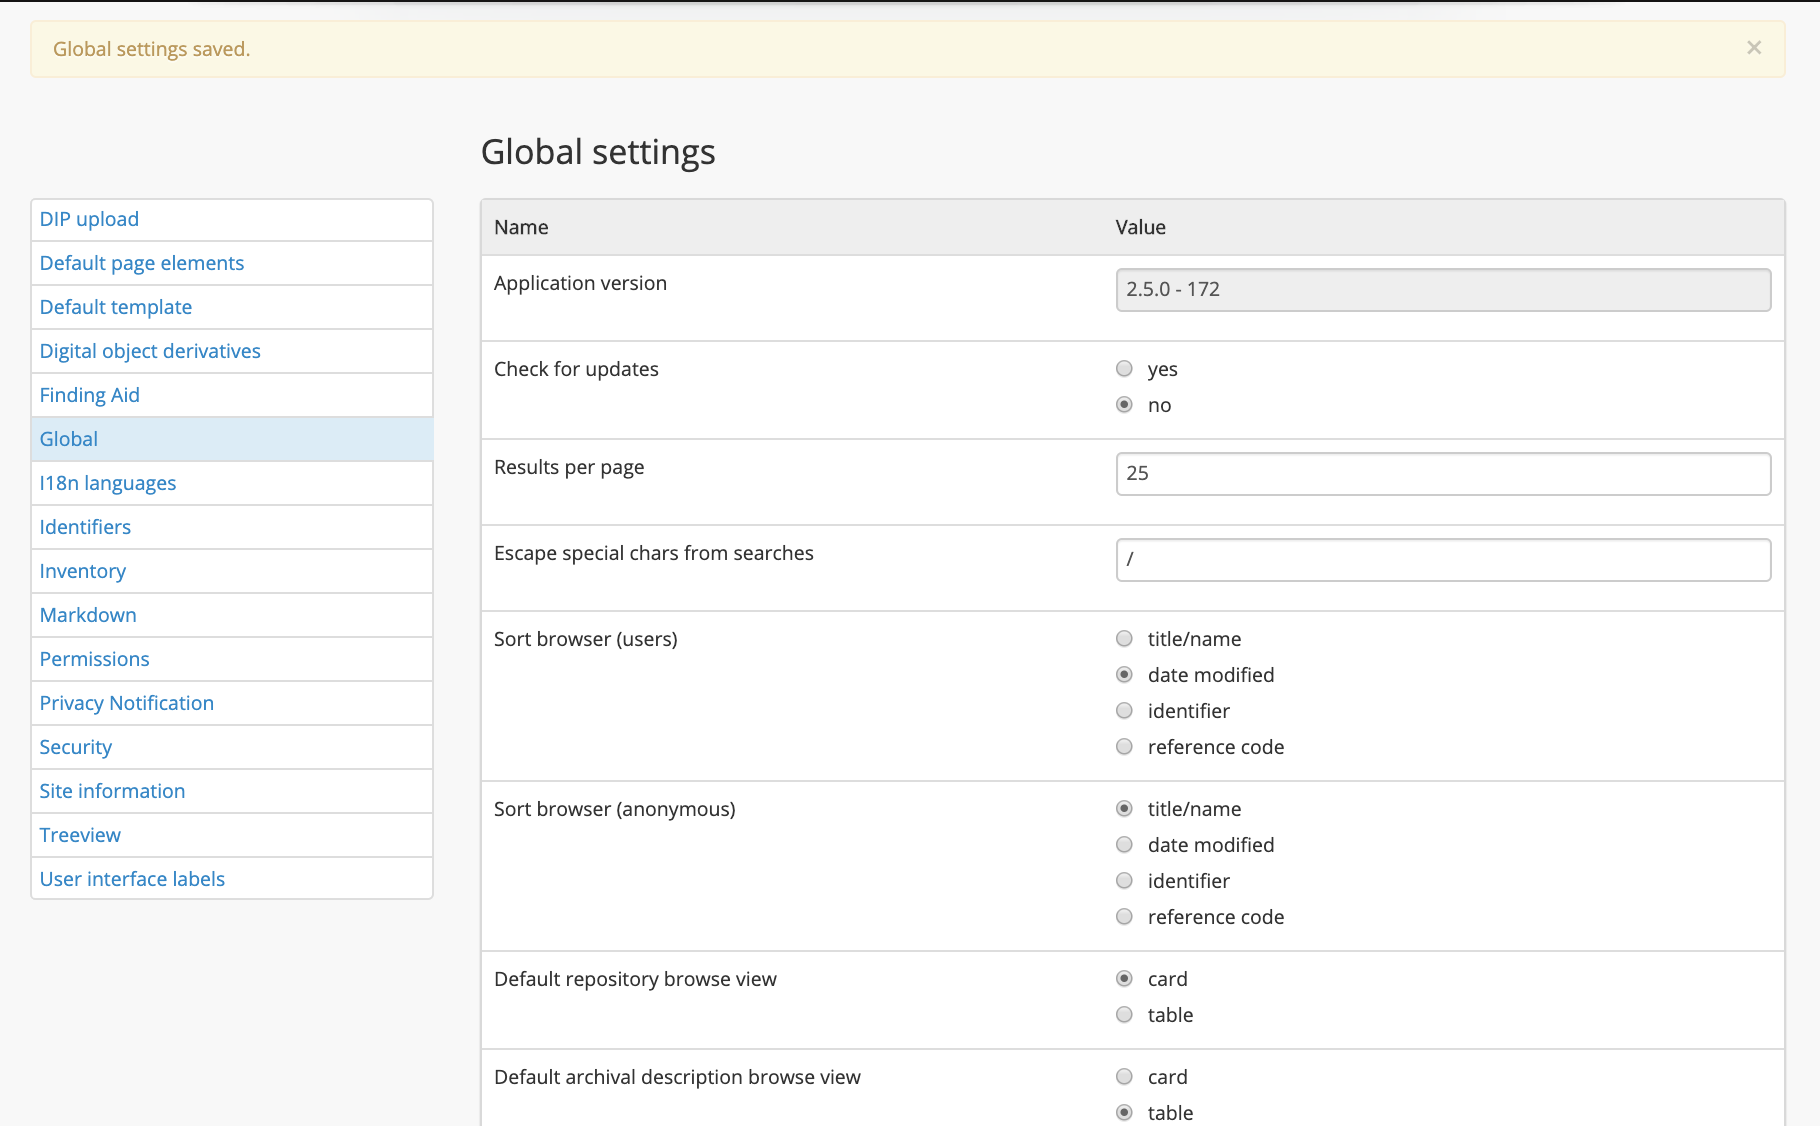Open User interface labels settings
1820x1126 pixels.
coord(132,879)
